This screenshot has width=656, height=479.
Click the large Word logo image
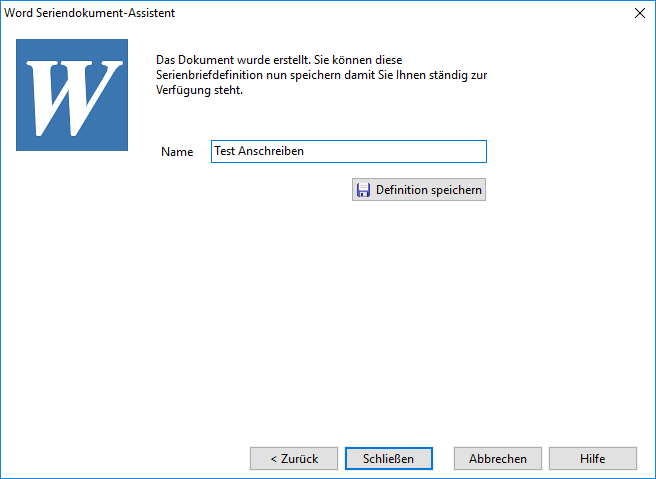tap(72, 95)
